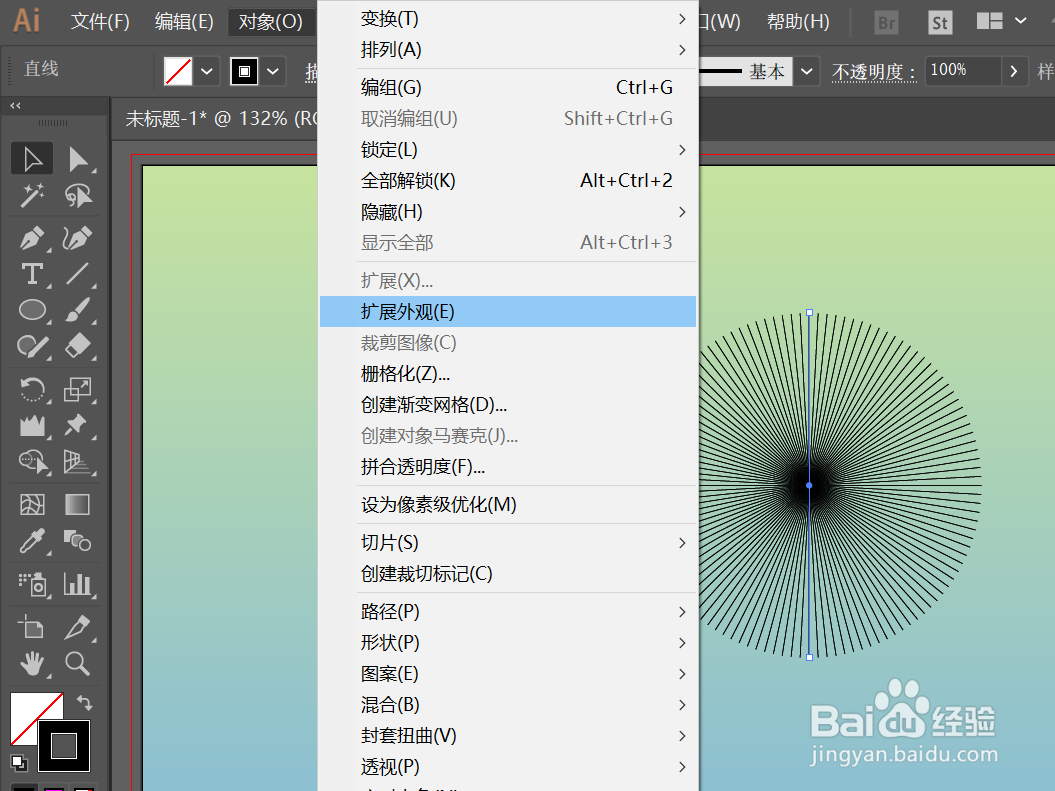The image size is (1055, 791).
Task: Select the Puppet Warp pin tool
Action: 78,425
